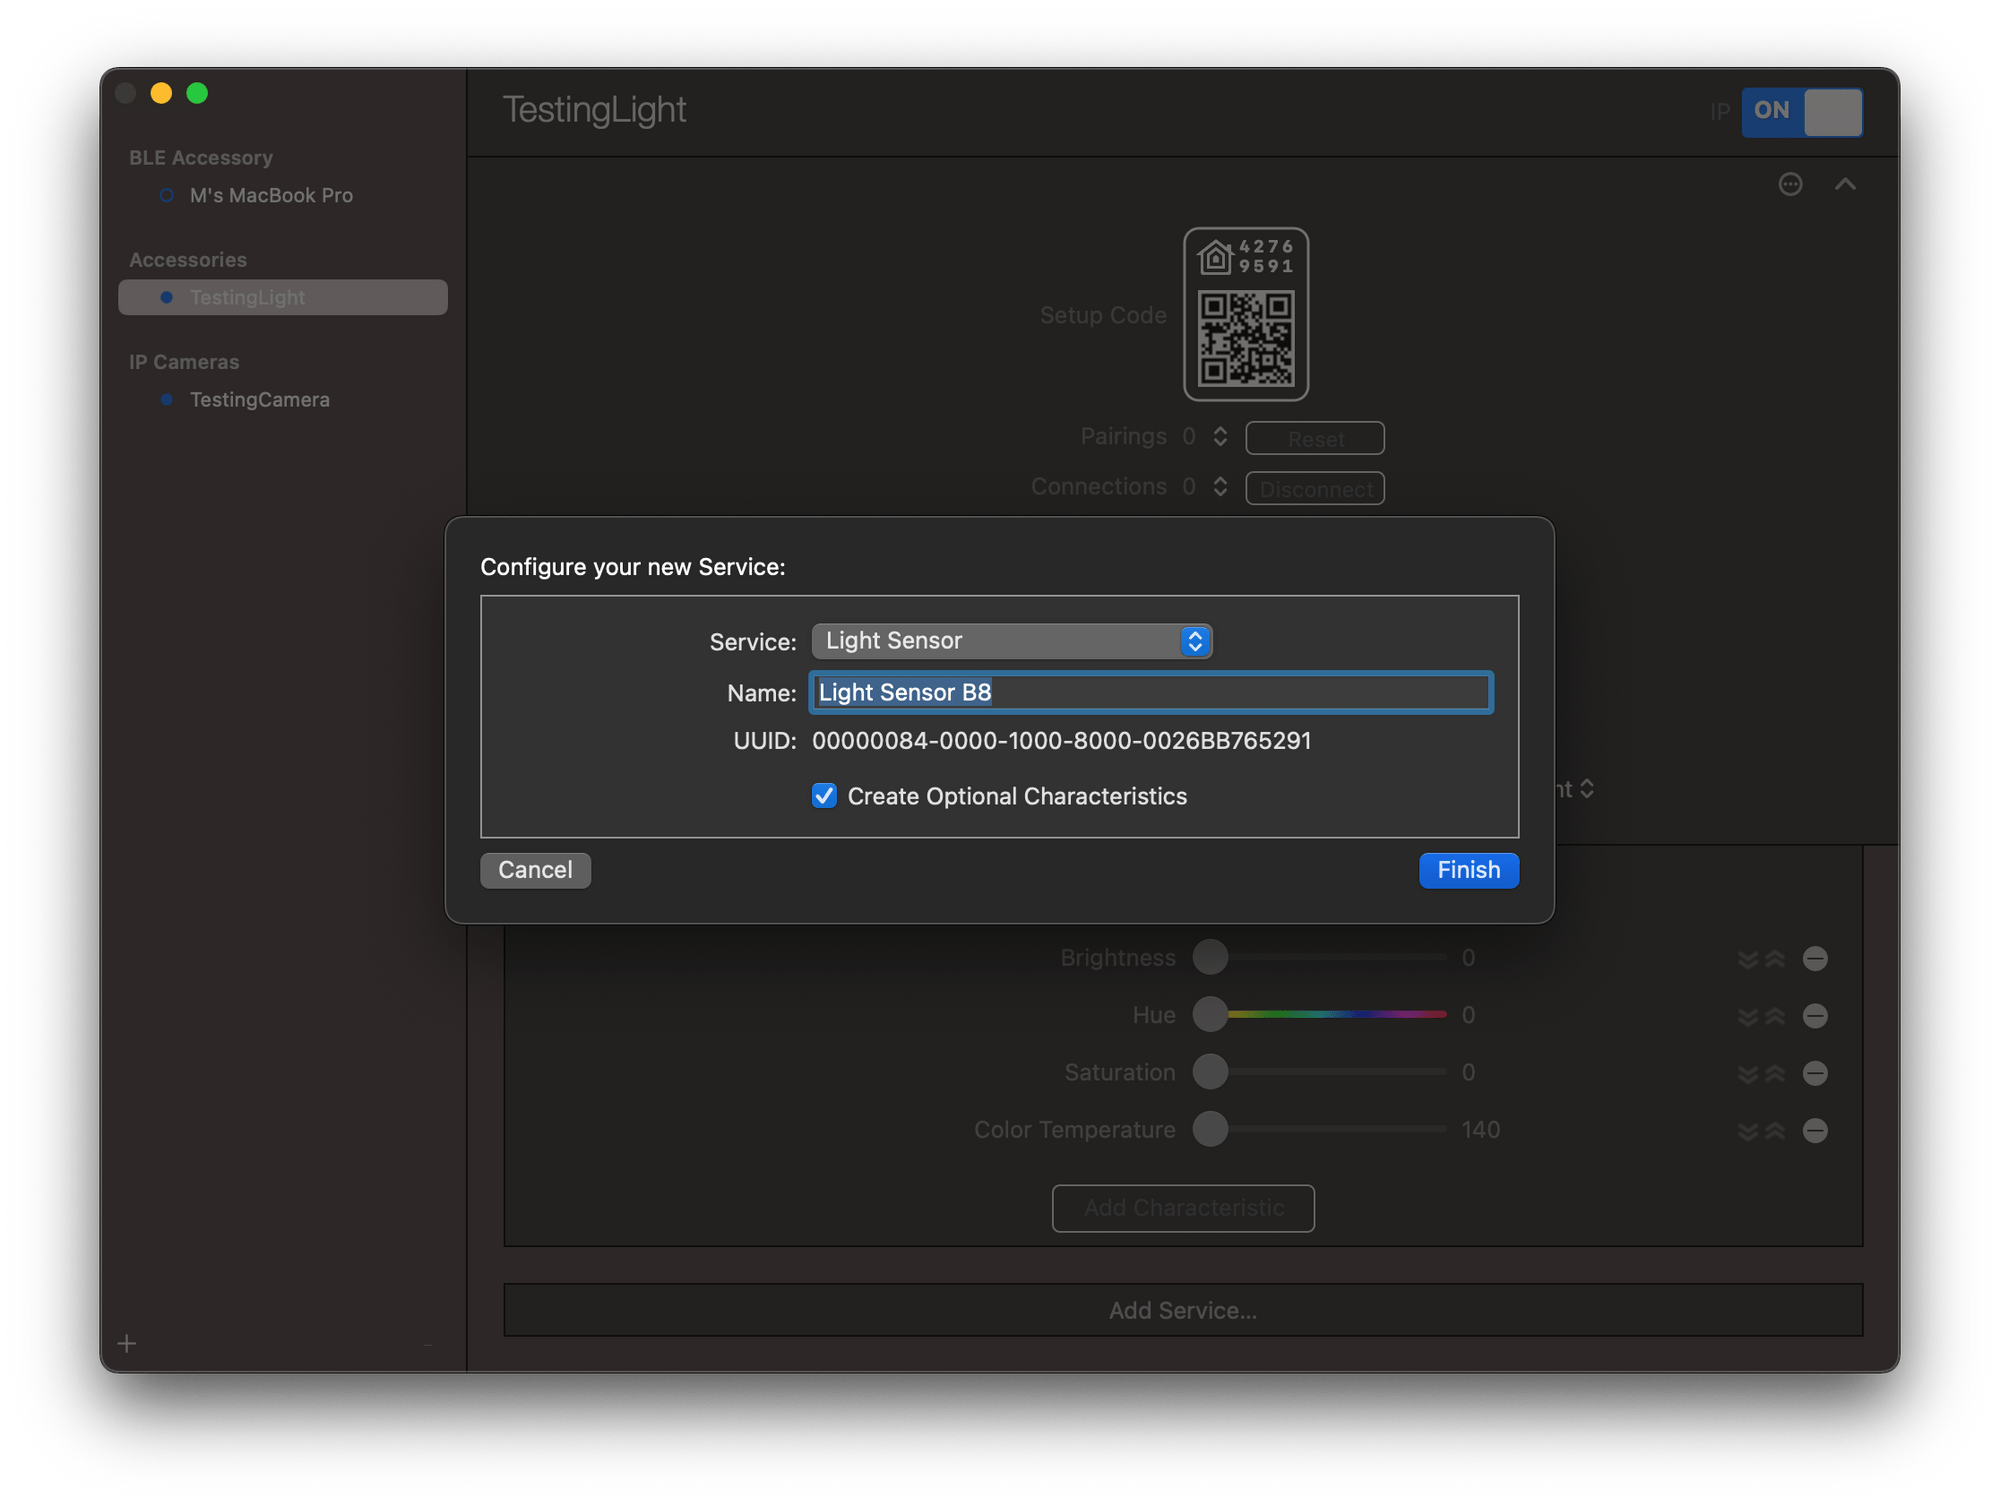Select TestingLight under Accessories
Screen dimensions: 2000x1505
pyautogui.click(x=247, y=297)
